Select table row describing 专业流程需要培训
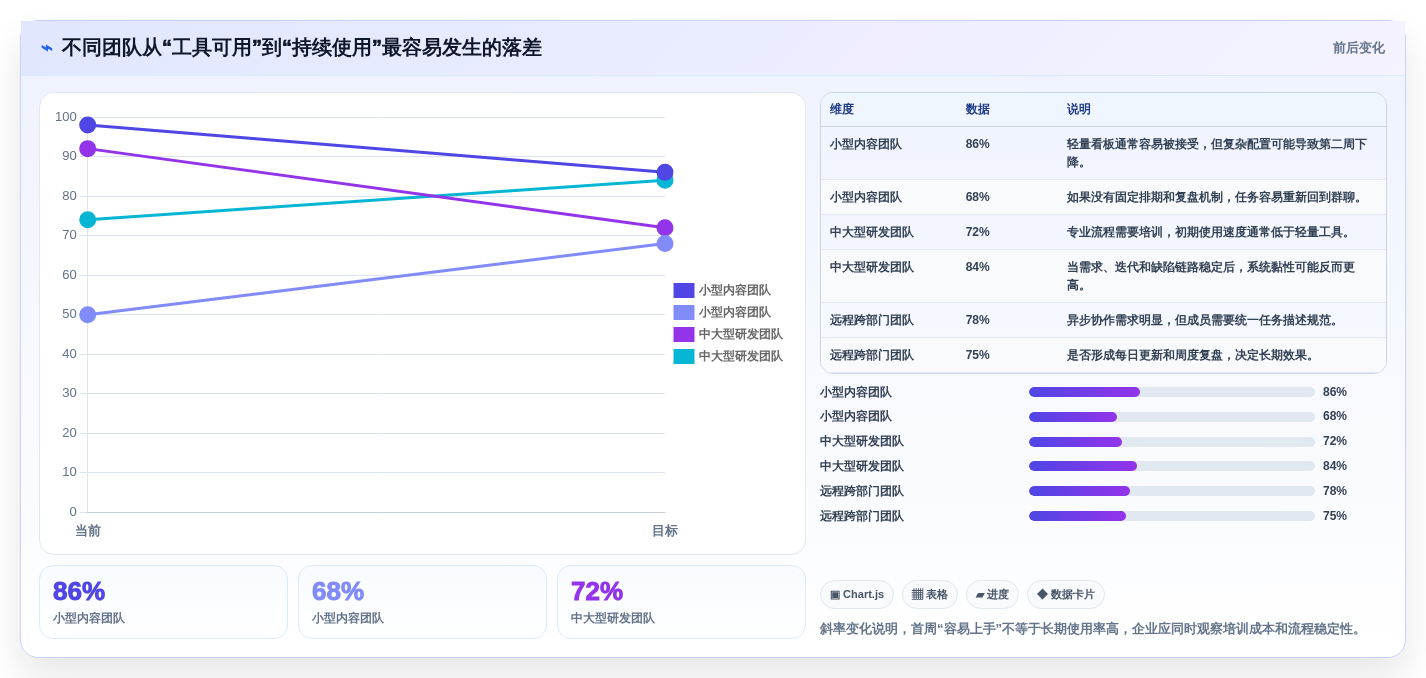Viewport: 1426px width, 678px height. [x=1103, y=232]
